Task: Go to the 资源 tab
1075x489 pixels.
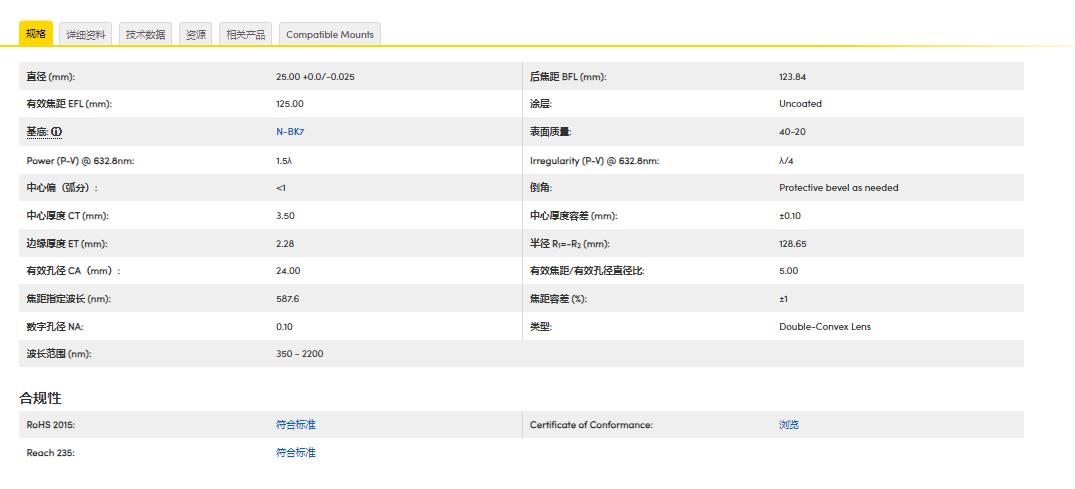Action: coord(196,34)
